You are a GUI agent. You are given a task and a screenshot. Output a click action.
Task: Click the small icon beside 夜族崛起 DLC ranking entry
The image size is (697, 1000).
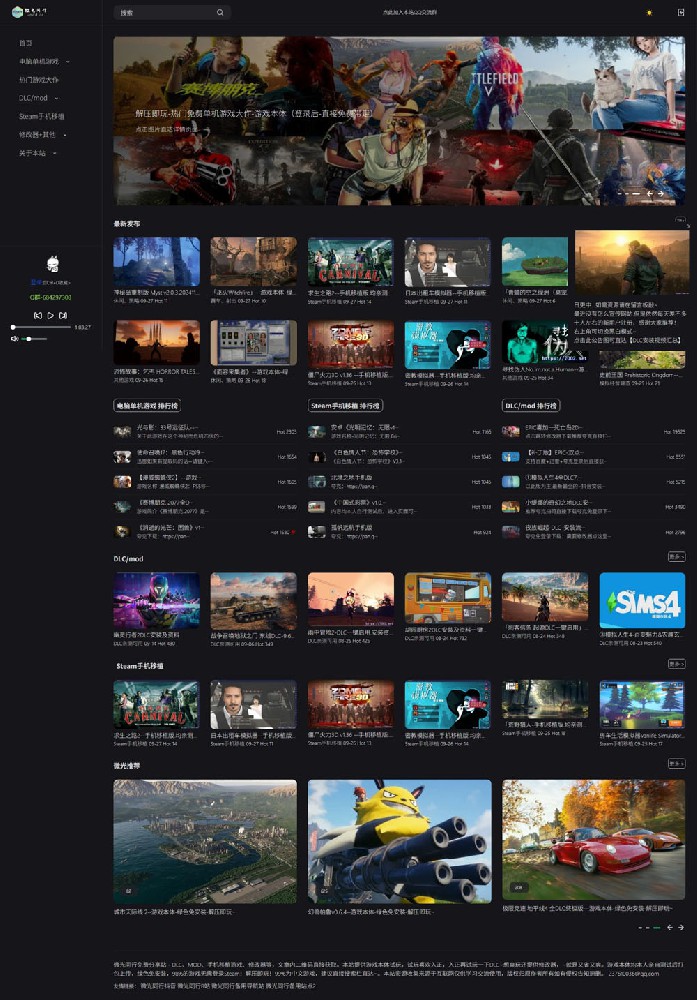[x=511, y=531]
